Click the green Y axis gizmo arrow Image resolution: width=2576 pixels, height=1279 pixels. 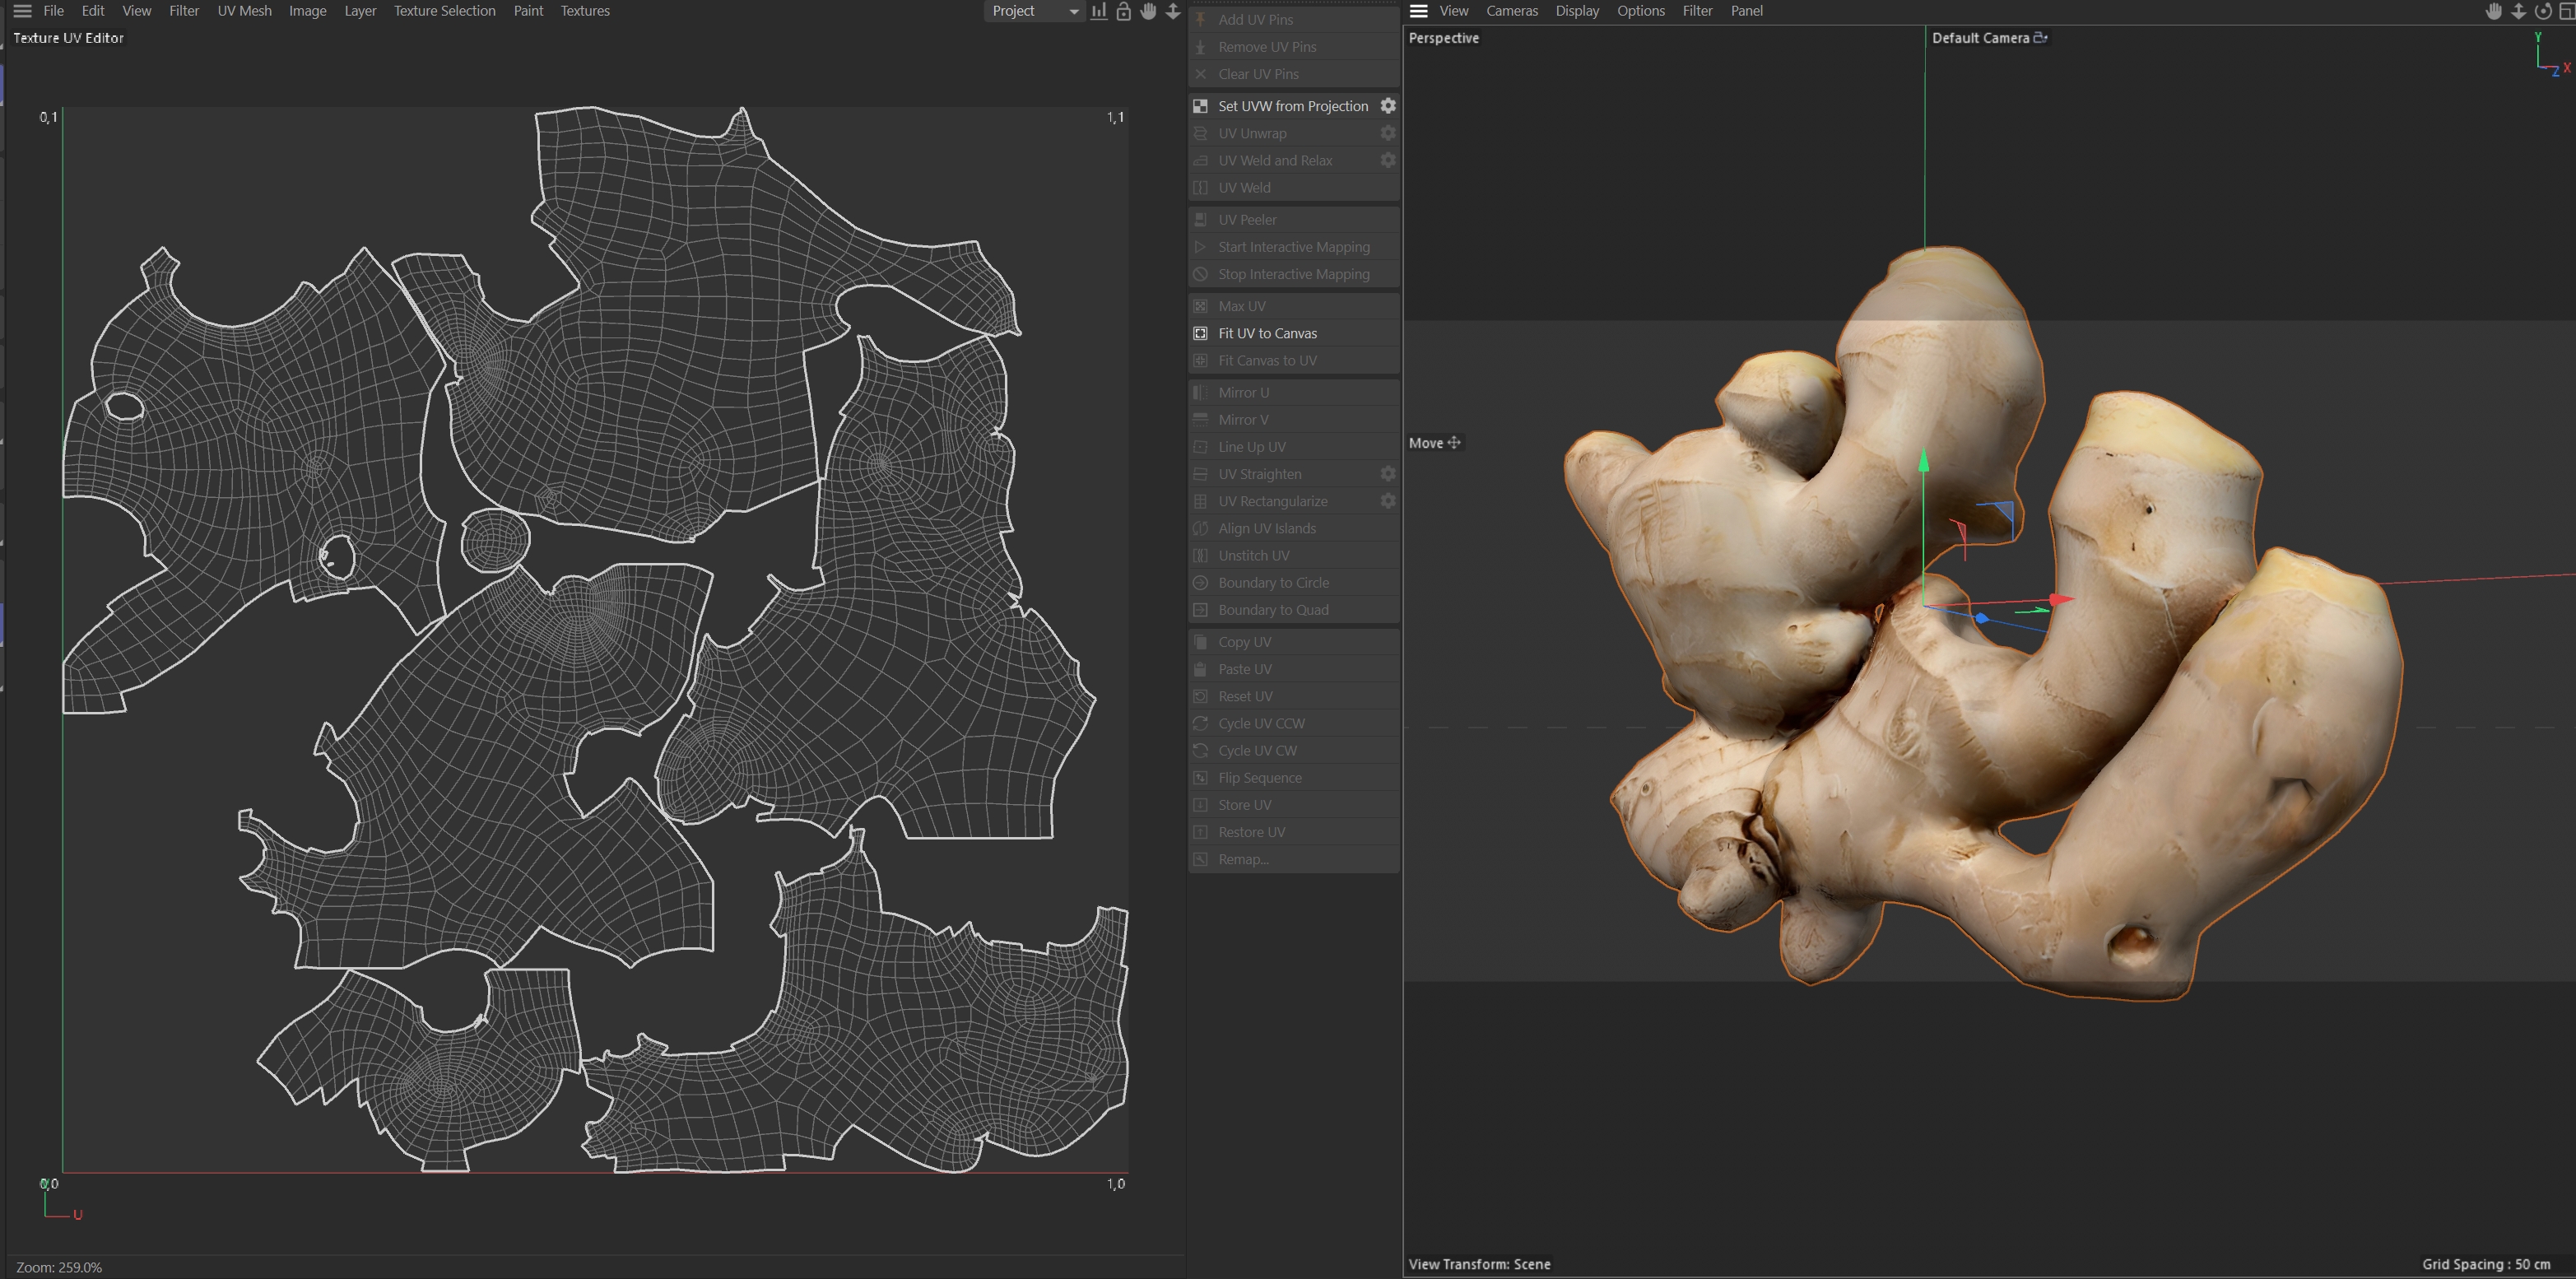(x=1923, y=461)
